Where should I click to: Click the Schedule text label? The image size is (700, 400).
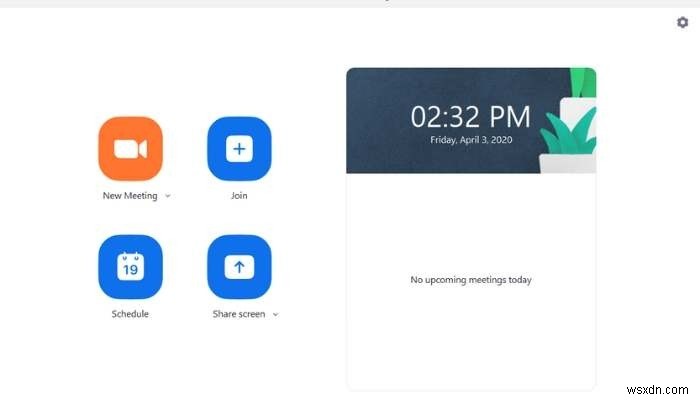tap(130, 314)
